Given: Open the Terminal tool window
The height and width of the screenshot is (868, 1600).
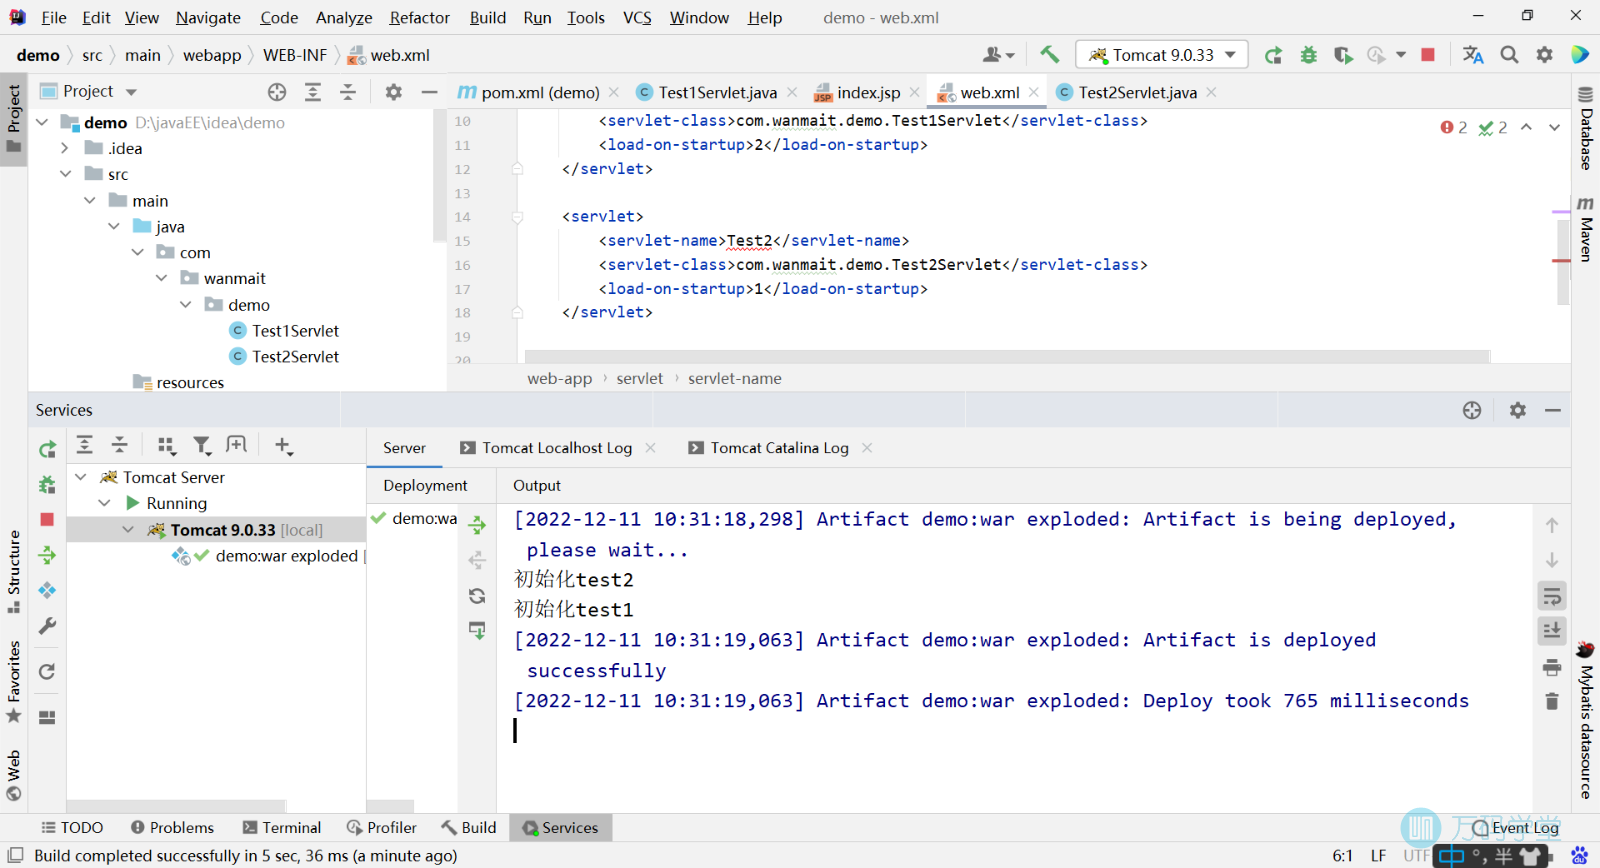Looking at the screenshot, I should pyautogui.click(x=281, y=827).
